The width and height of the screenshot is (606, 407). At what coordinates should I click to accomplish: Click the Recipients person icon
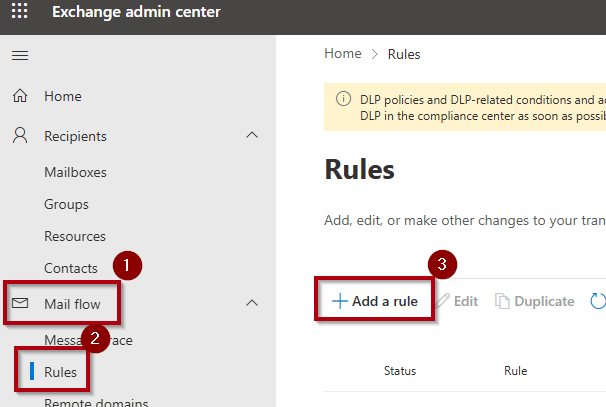pyautogui.click(x=20, y=136)
